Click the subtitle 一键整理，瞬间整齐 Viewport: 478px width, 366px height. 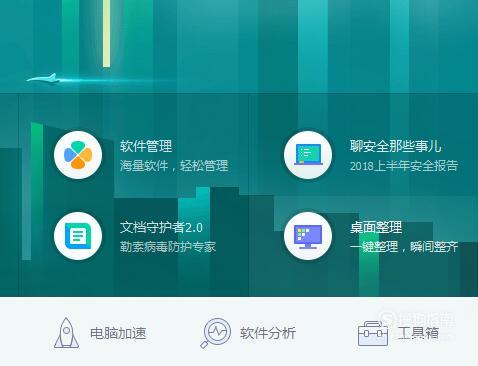[404, 247]
